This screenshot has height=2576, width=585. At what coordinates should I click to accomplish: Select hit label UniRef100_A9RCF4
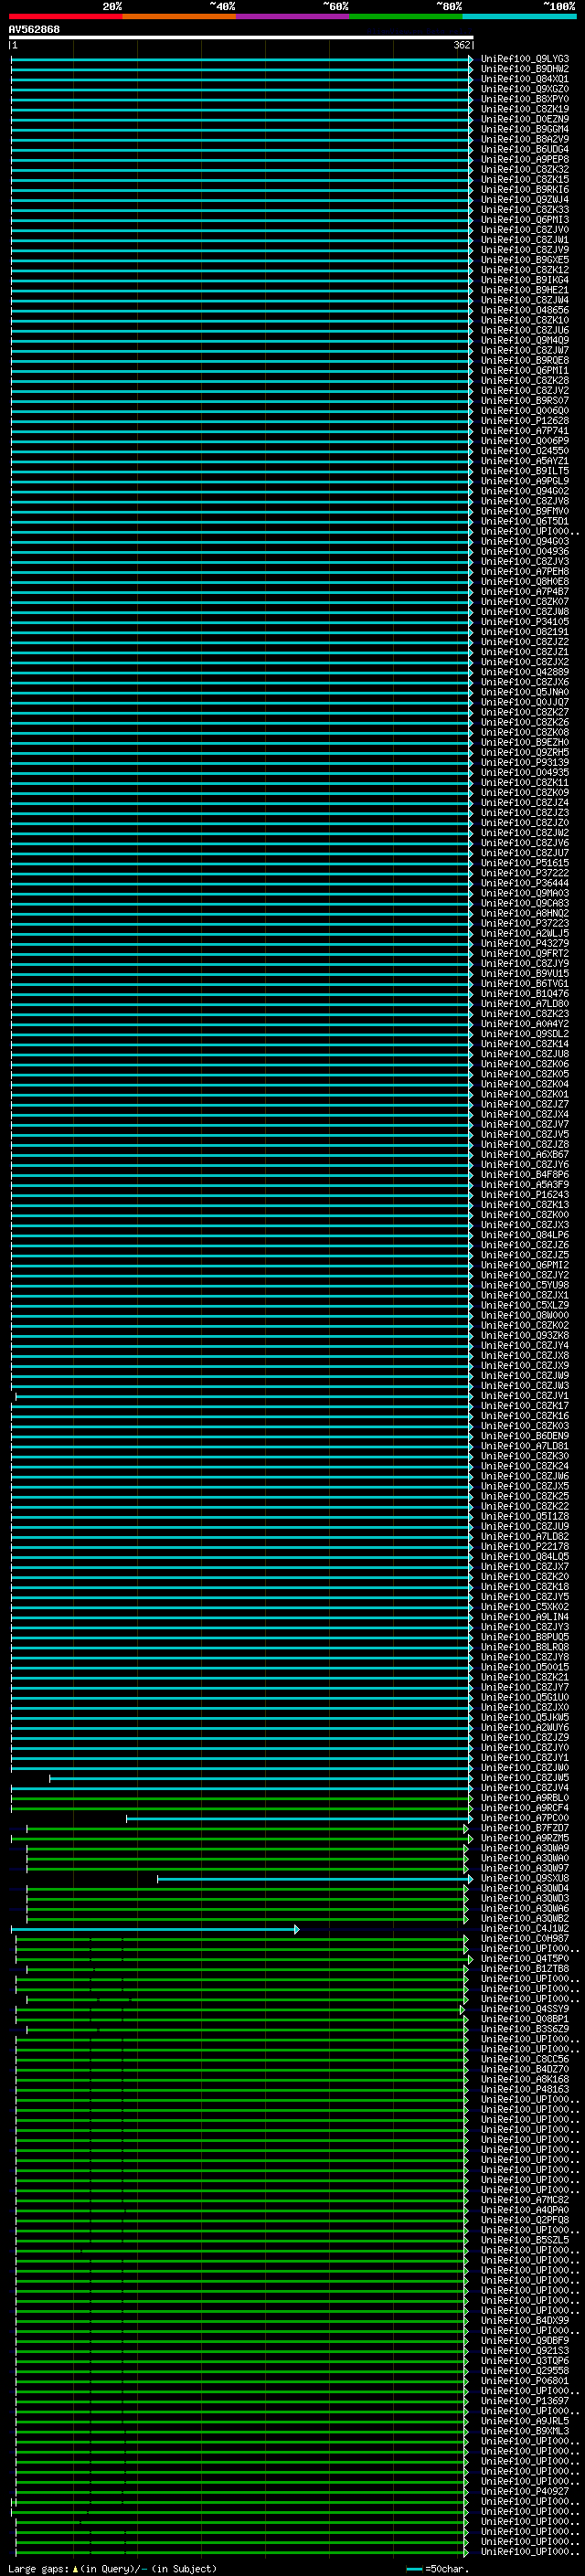point(525,1808)
